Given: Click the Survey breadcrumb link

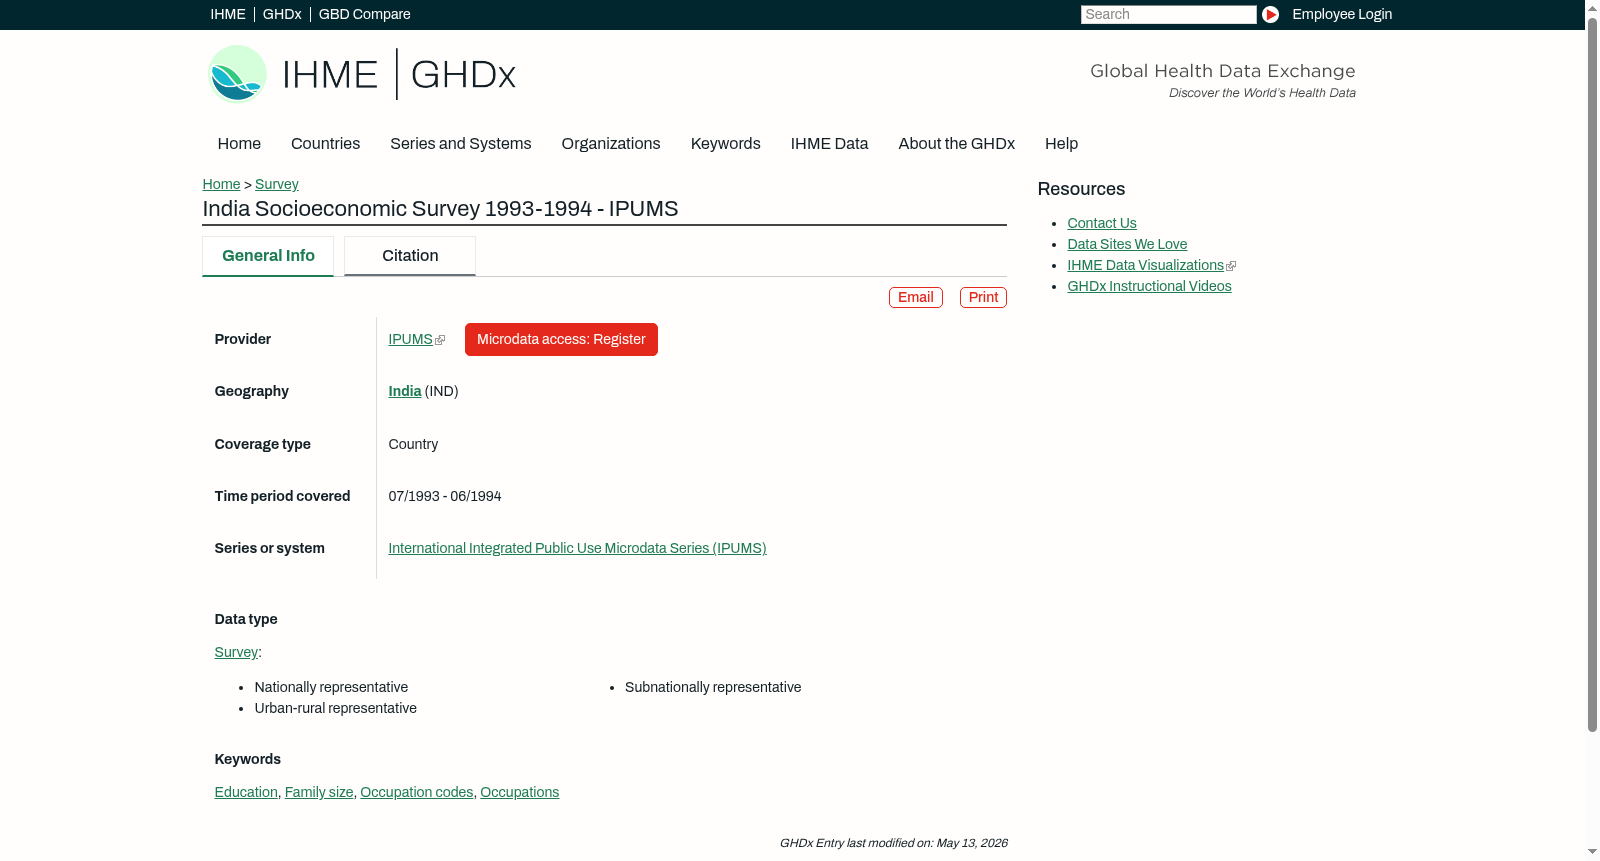Looking at the screenshot, I should pos(277,184).
